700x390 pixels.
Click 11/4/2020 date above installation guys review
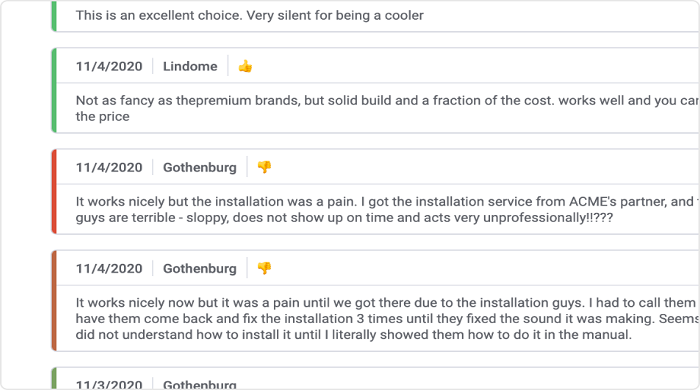click(x=109, y=269)
